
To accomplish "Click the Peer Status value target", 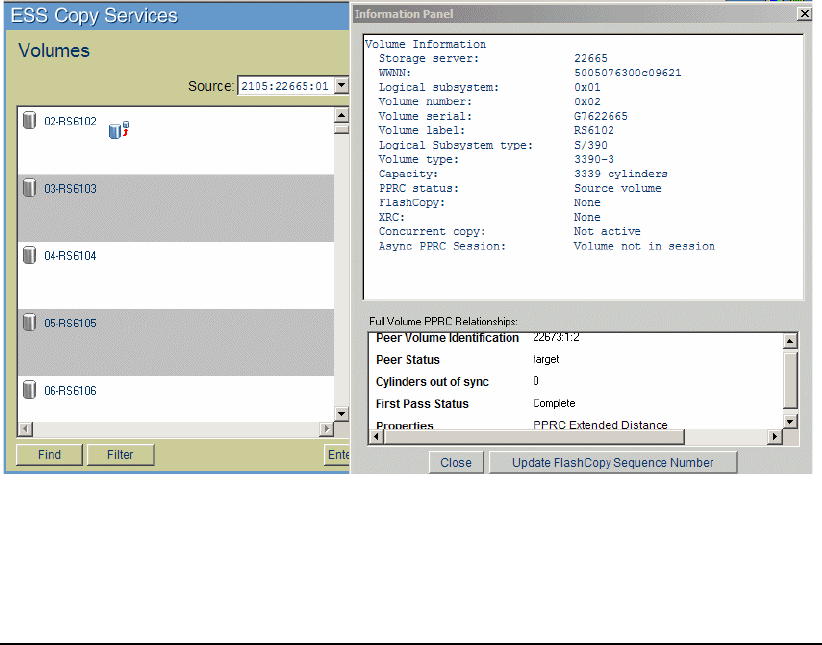I will [546, 359].
